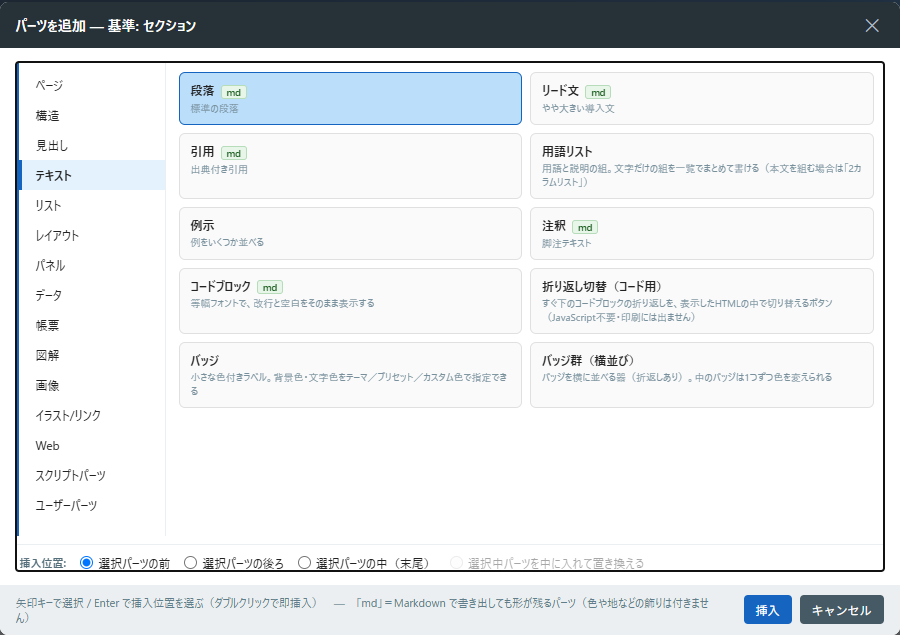Show the ユーザーパーツ category
Screen dimensions: 900x635
pos(92,505)
